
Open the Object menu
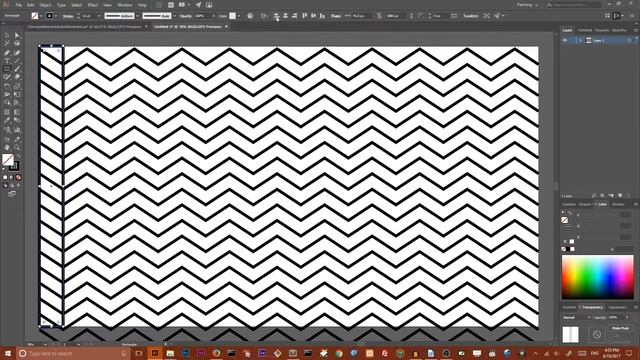click(45, 5)
